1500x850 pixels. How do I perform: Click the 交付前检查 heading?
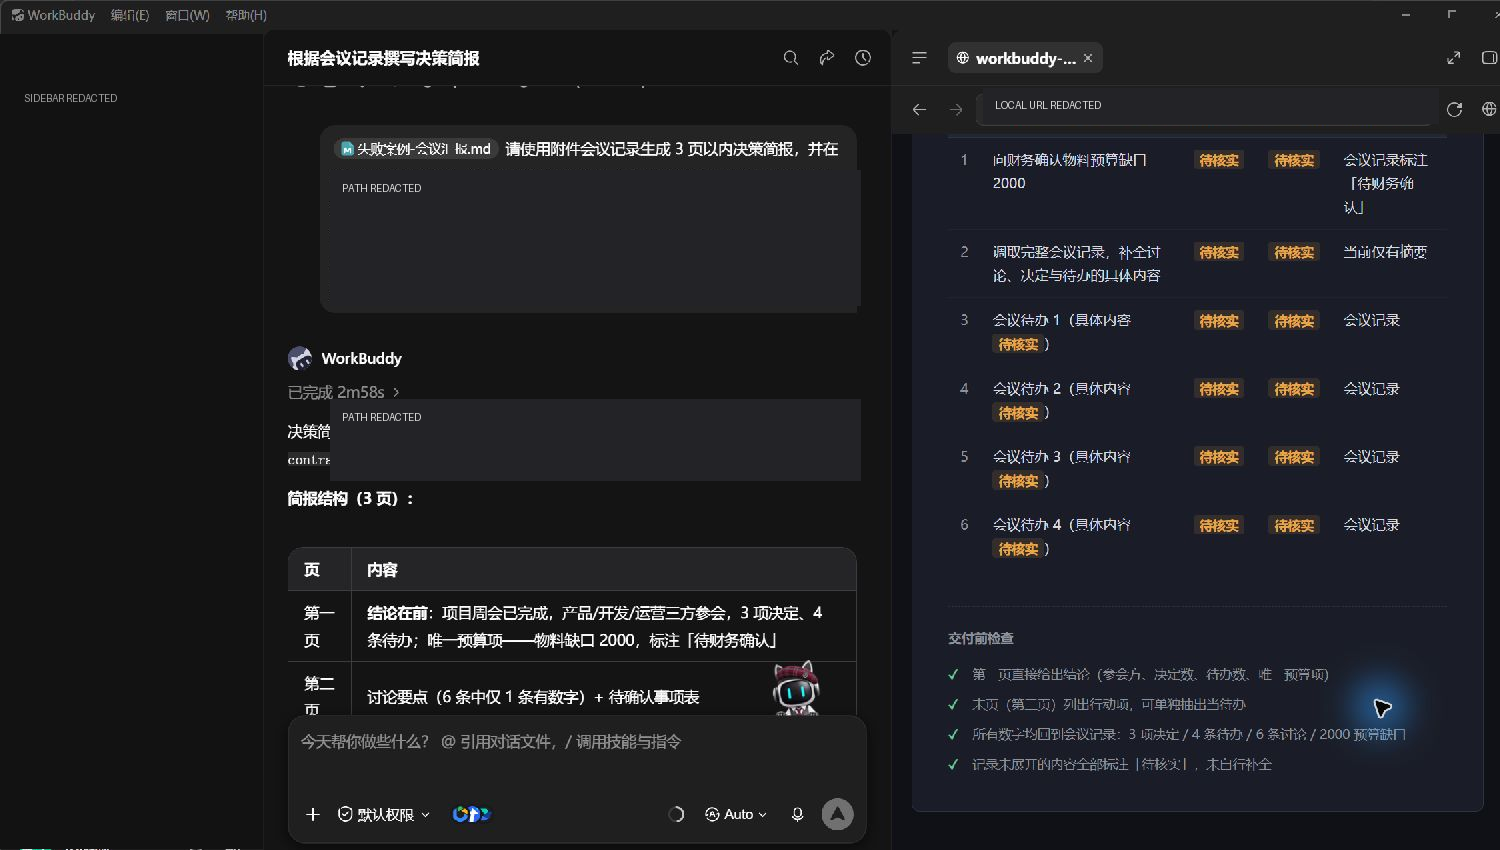pos(981,638)
